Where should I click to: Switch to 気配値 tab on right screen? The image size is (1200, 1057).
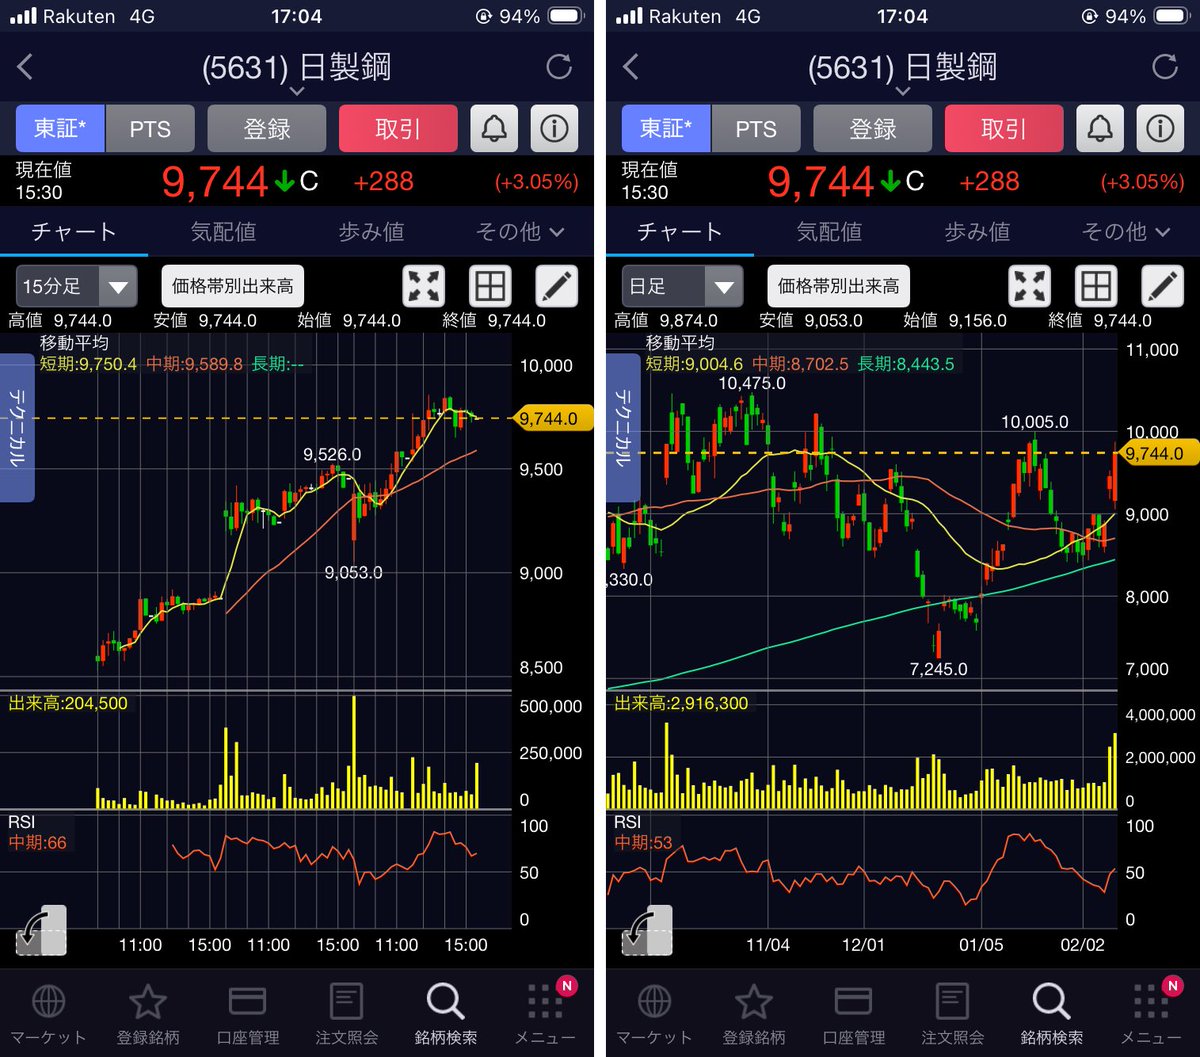829,232
